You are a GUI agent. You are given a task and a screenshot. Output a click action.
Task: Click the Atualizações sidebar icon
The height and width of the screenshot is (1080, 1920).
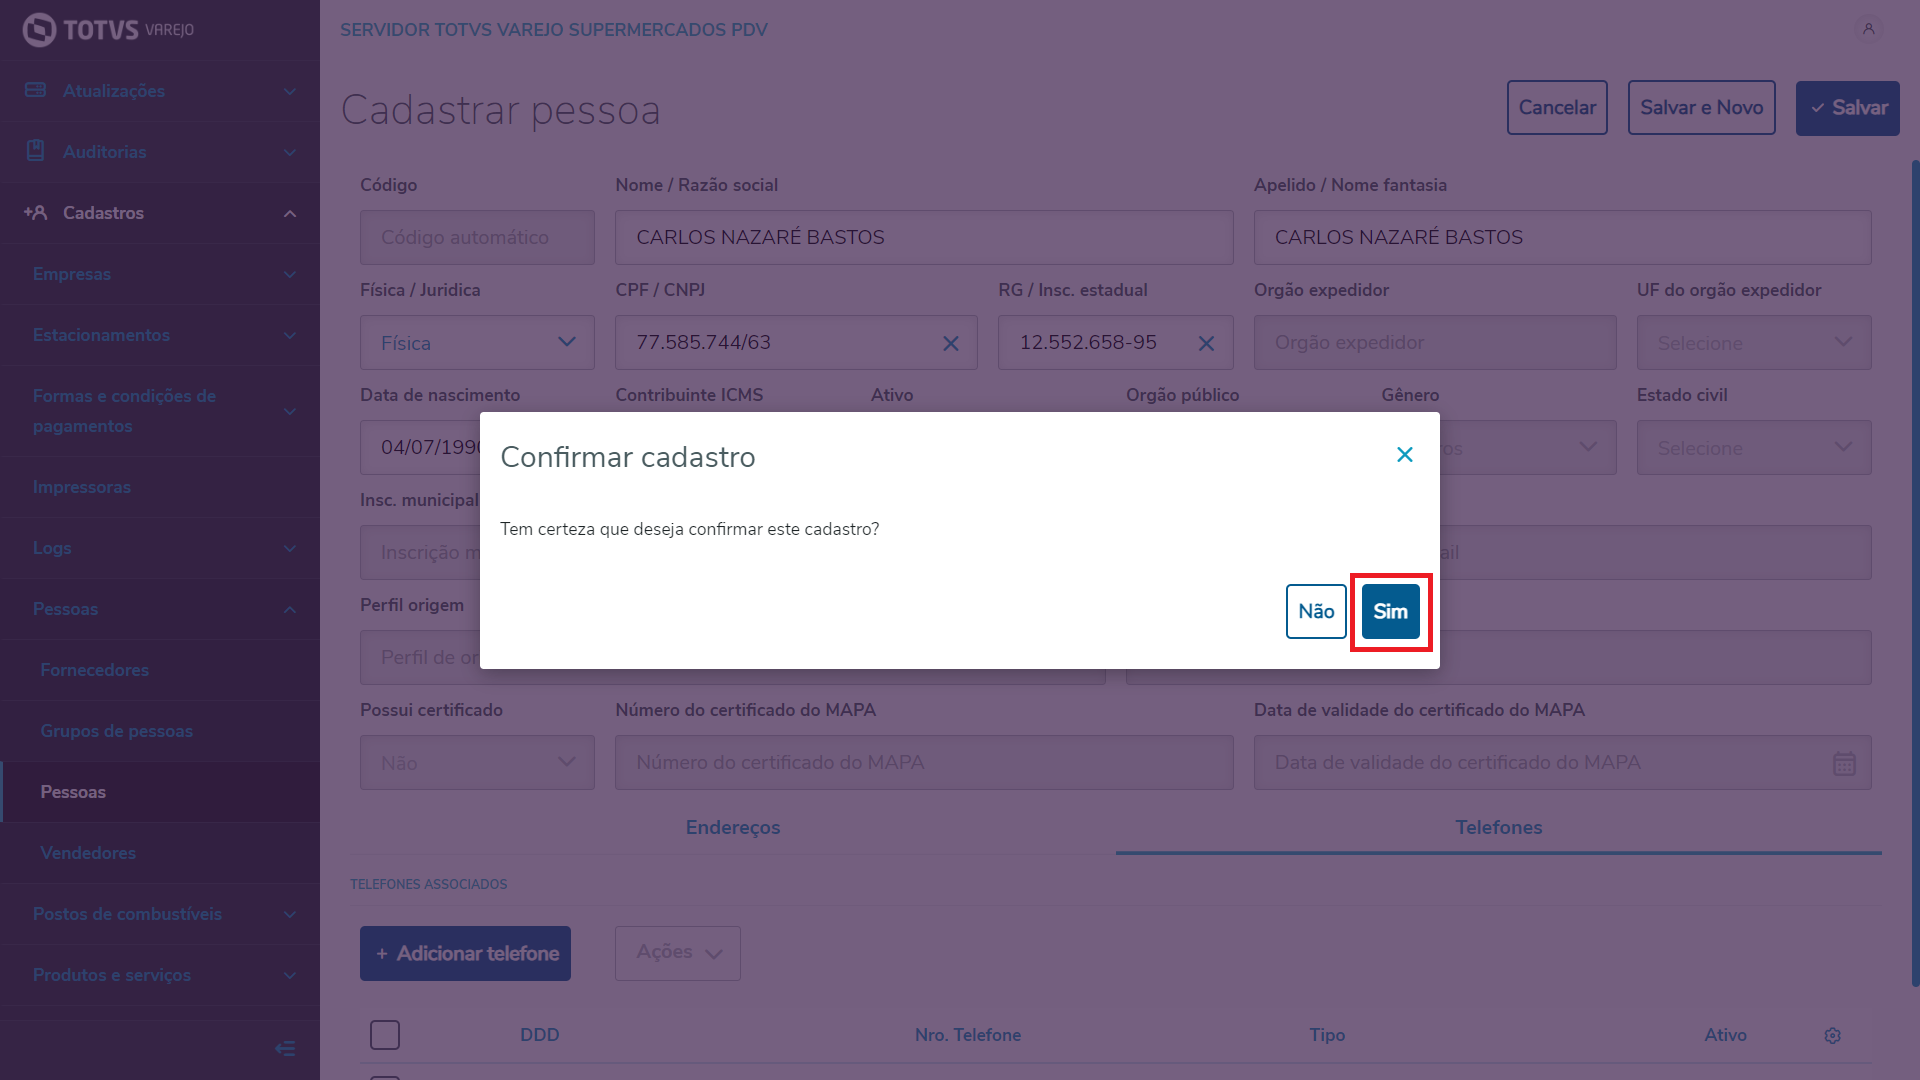[x=36, y=91]
